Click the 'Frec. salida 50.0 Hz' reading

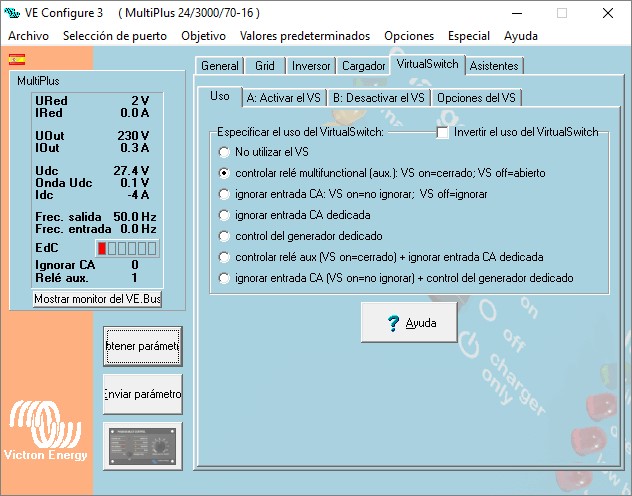click(x=96, y=217)
